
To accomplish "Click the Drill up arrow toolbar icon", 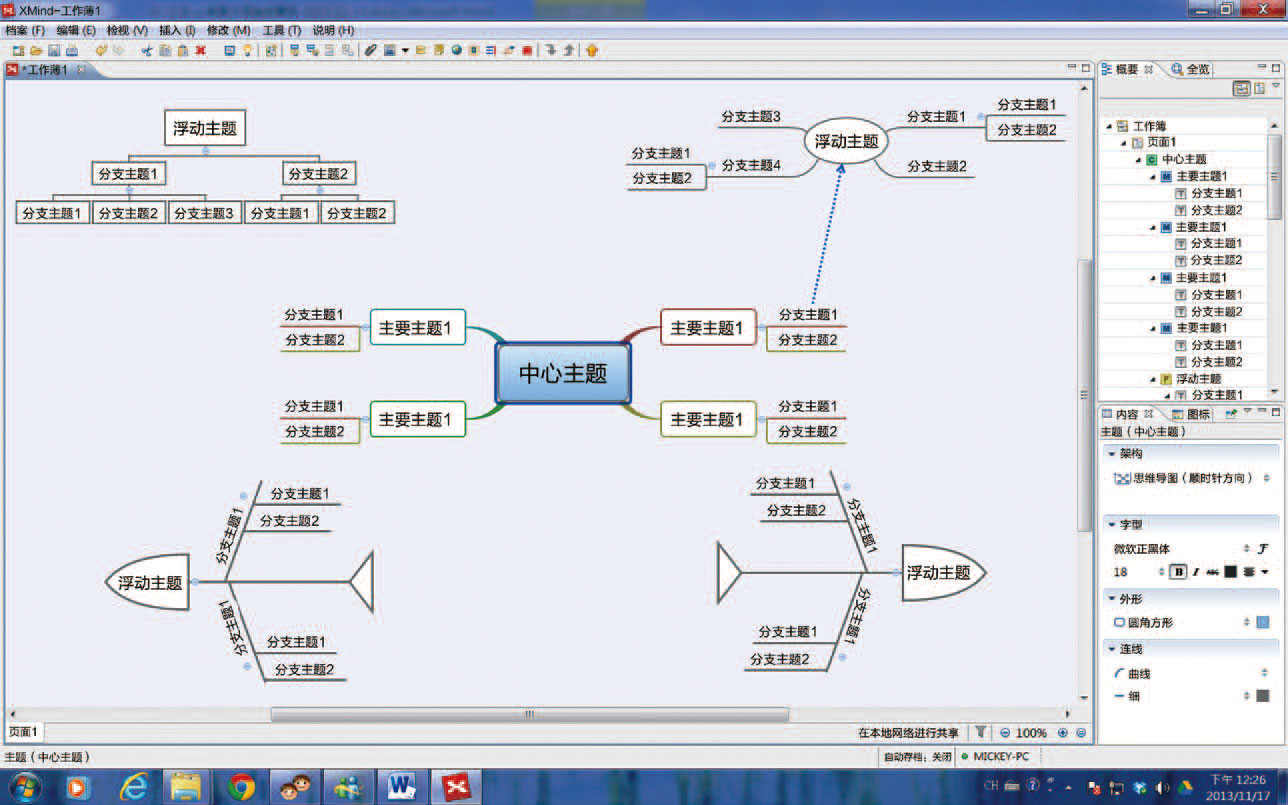I will (570, 50).
